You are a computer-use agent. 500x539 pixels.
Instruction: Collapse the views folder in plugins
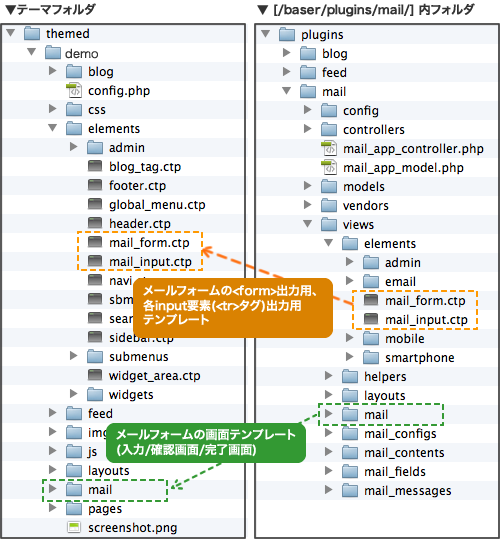[308, 224]
